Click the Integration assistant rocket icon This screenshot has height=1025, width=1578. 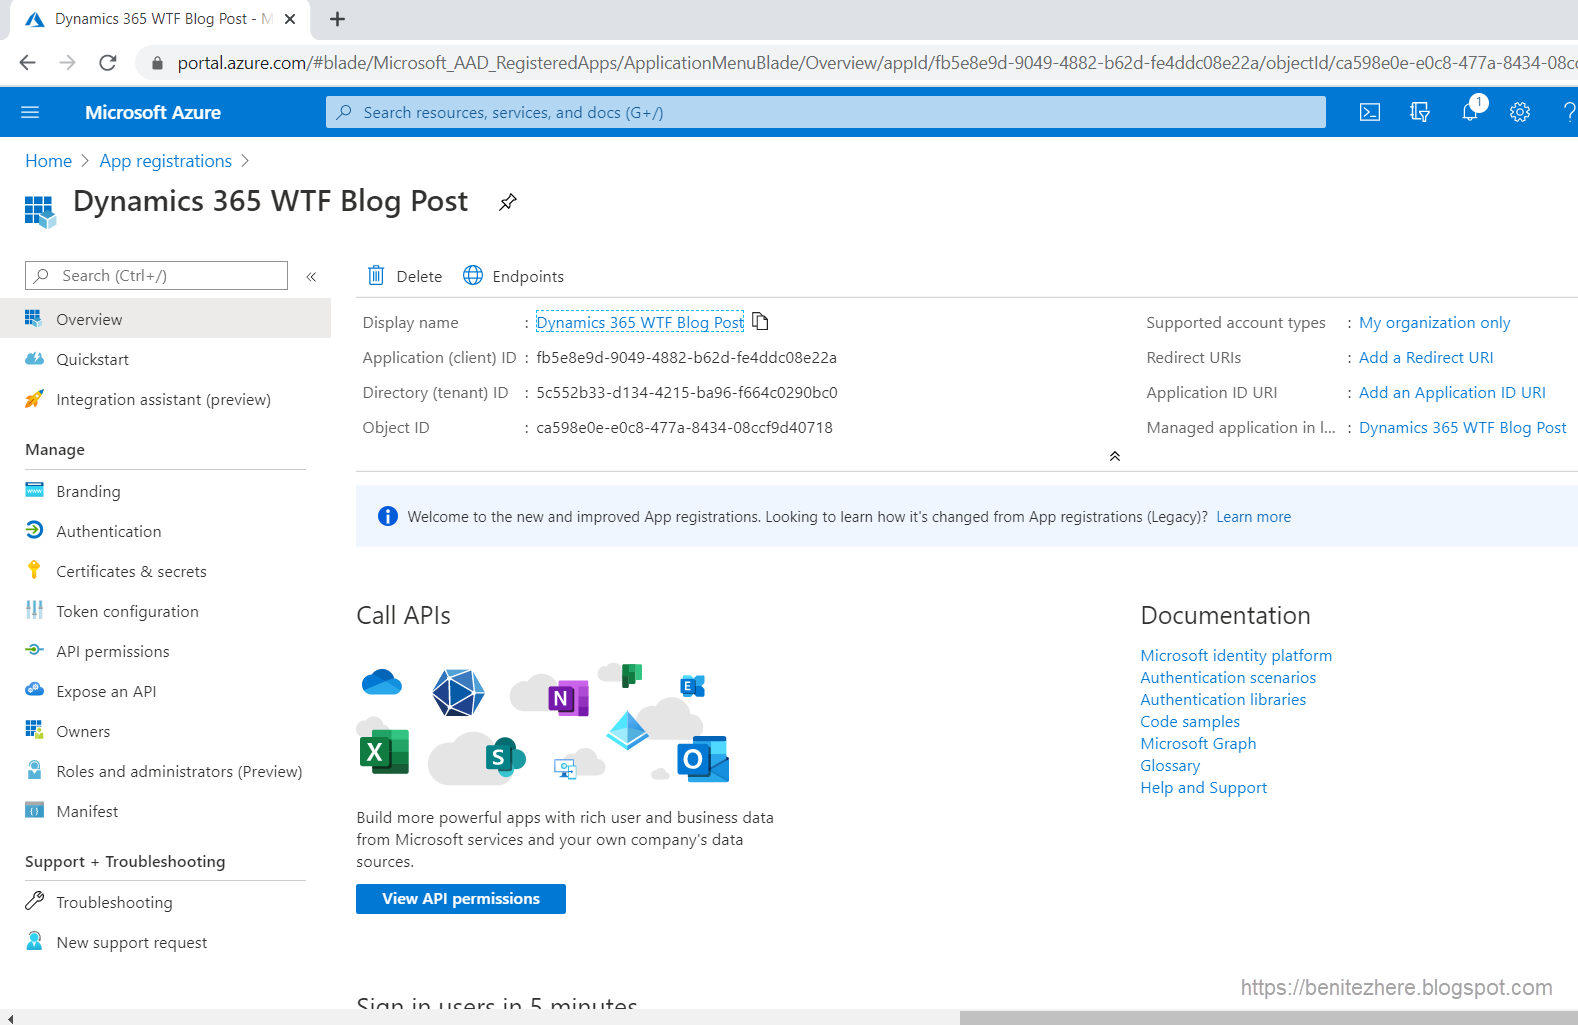(x=34, y=399)
